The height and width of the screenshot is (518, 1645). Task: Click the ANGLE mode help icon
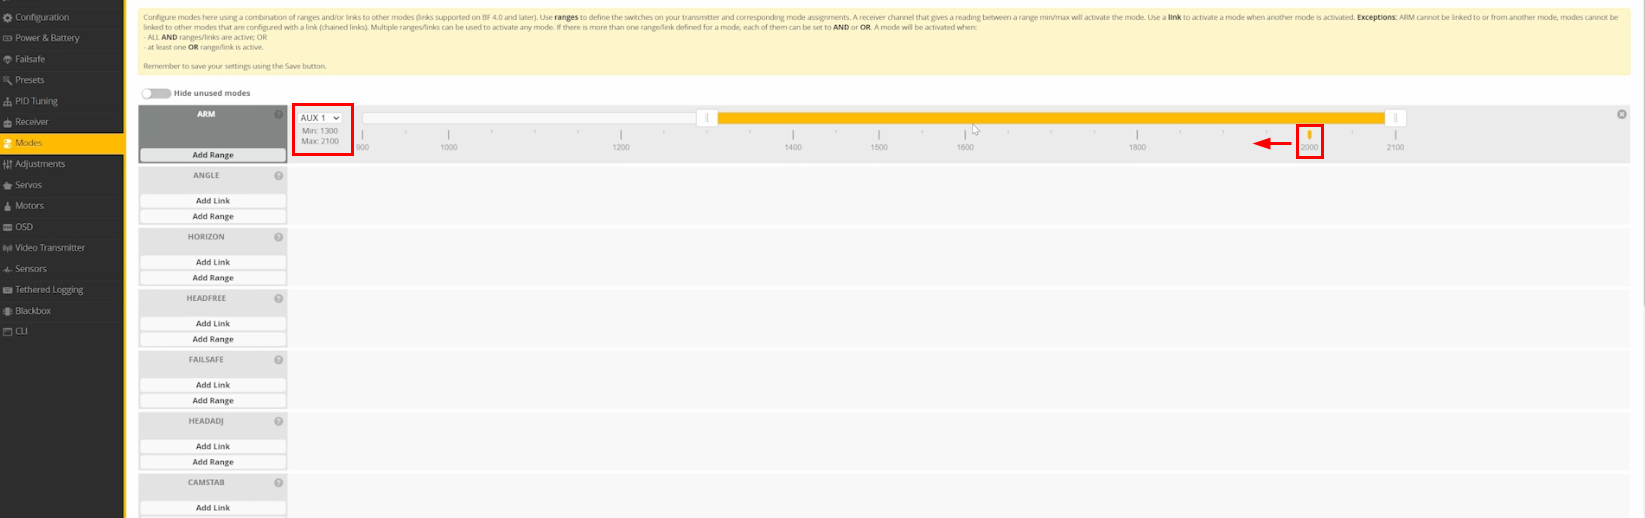click(279, 176)
